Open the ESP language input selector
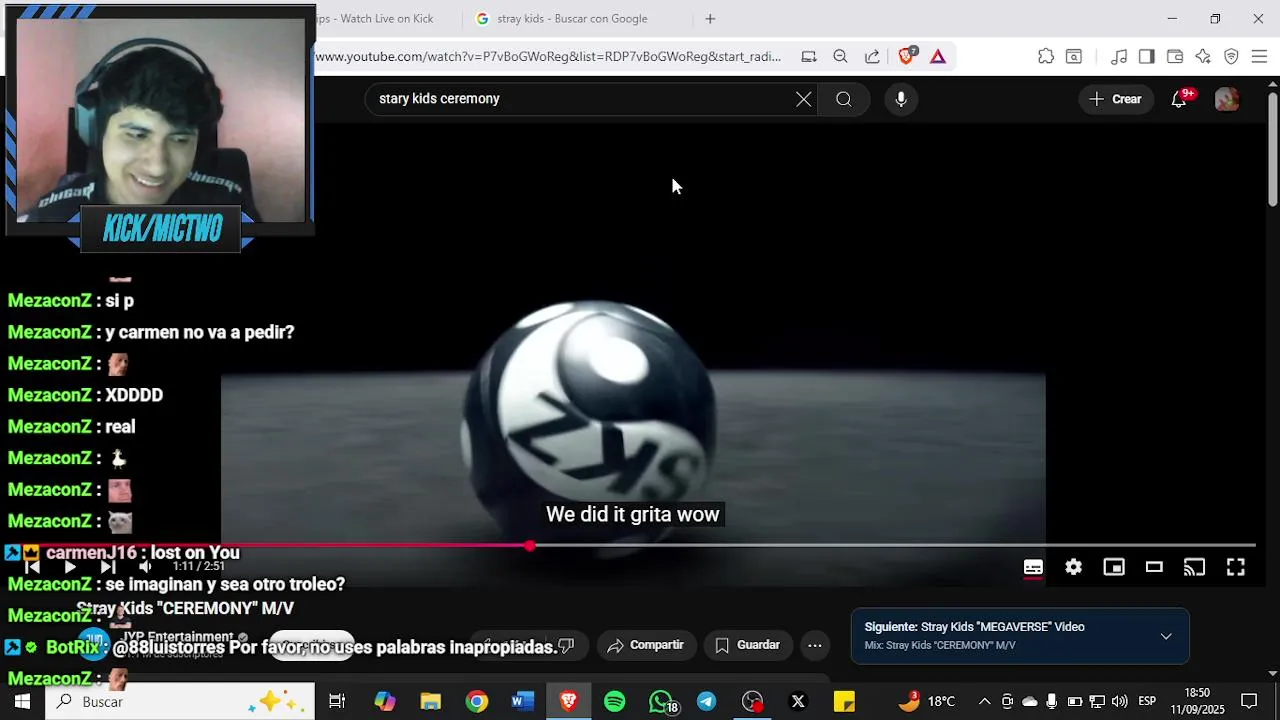Viewport: 1280px width, 720px height. (x=1147, y=701)
